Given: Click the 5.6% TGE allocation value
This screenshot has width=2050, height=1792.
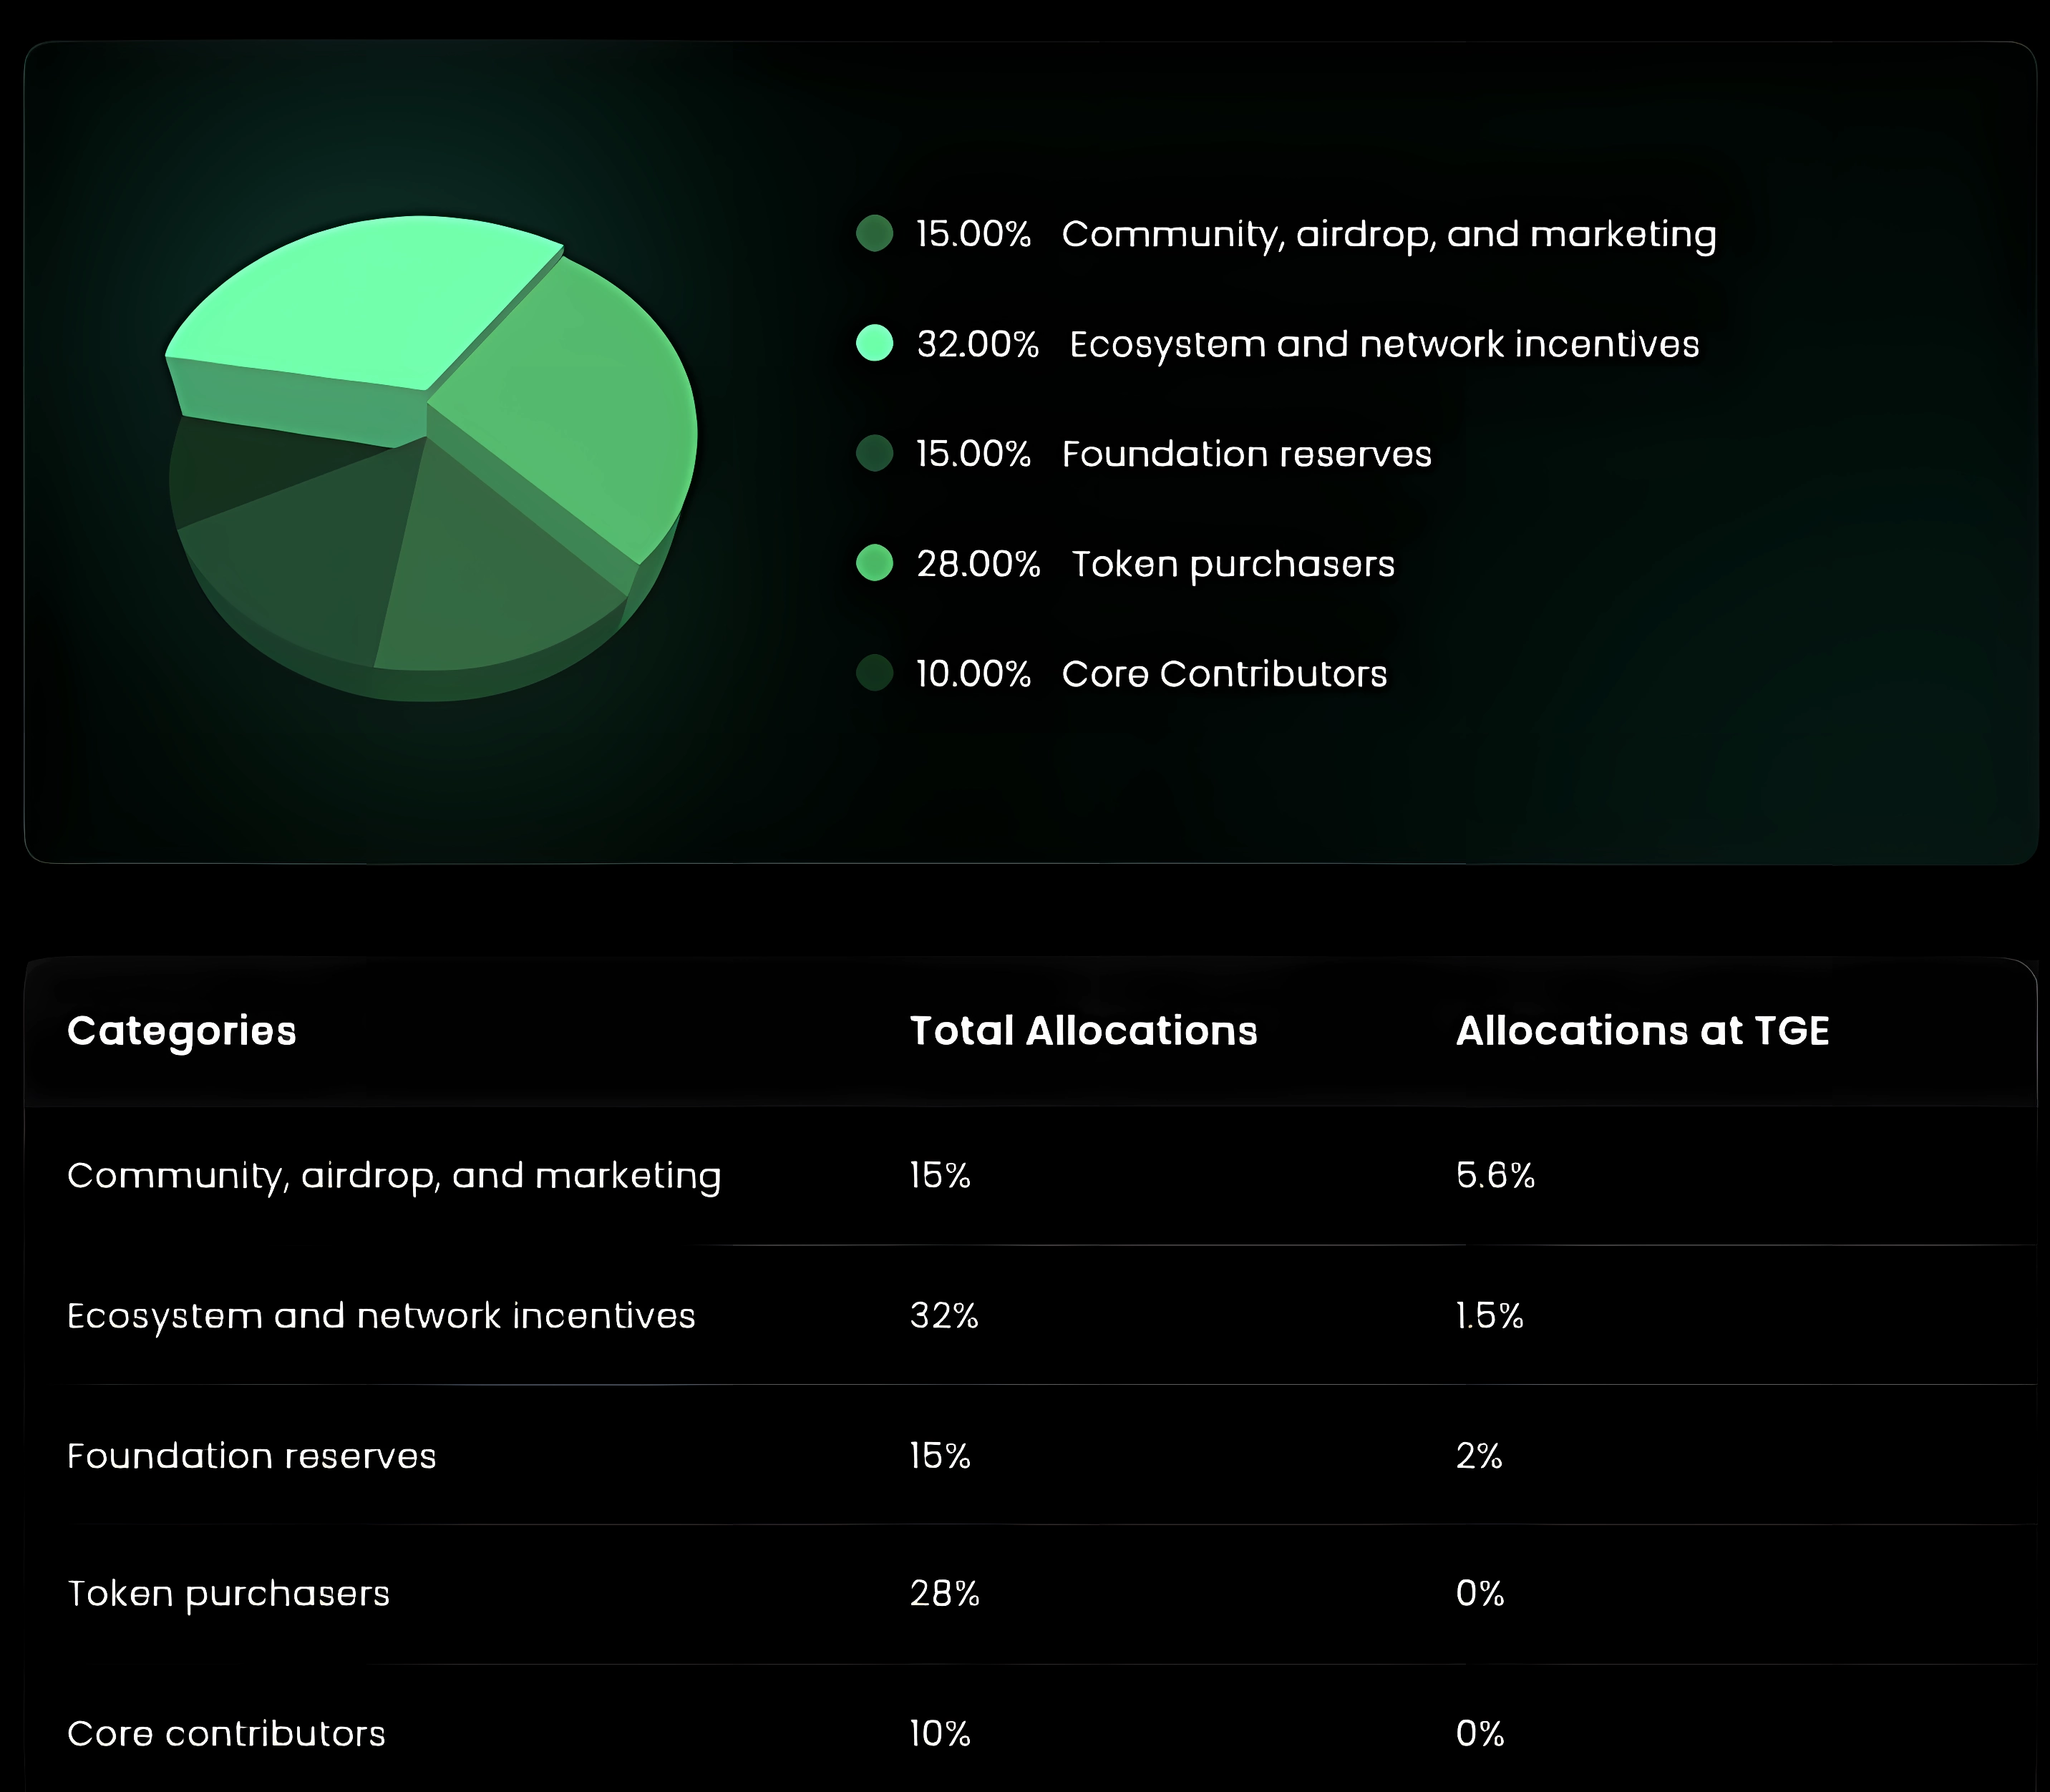Looking at the screenshot, I should 1495,1175.
